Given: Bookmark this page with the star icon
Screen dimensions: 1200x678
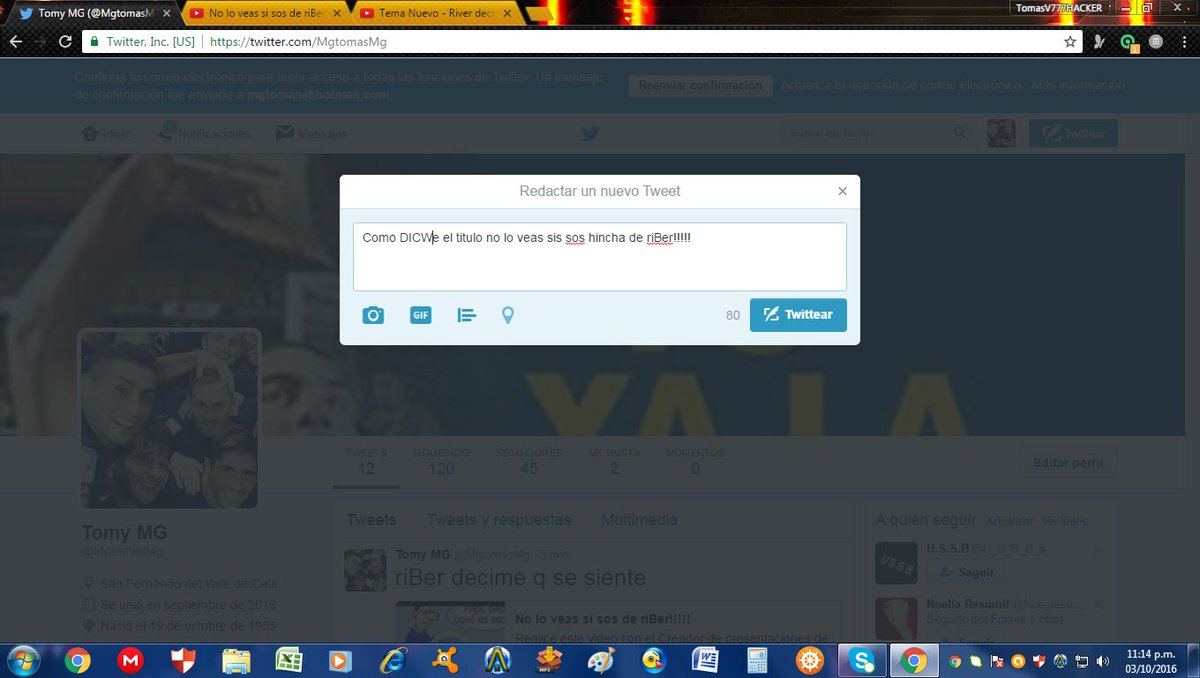Looking at the screenshot, I should [x=1070, y=42].
